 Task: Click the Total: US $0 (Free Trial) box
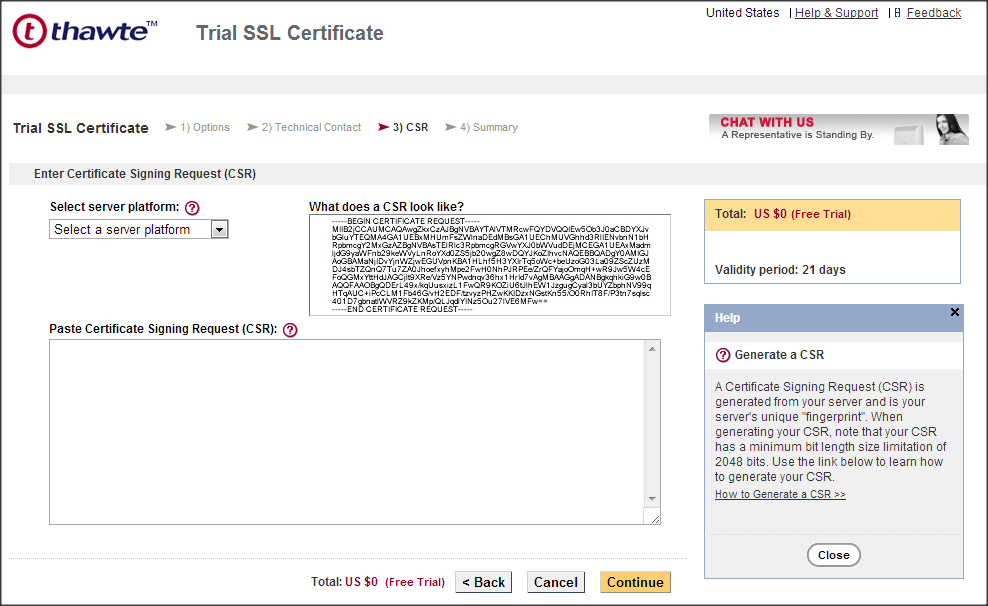832,214
